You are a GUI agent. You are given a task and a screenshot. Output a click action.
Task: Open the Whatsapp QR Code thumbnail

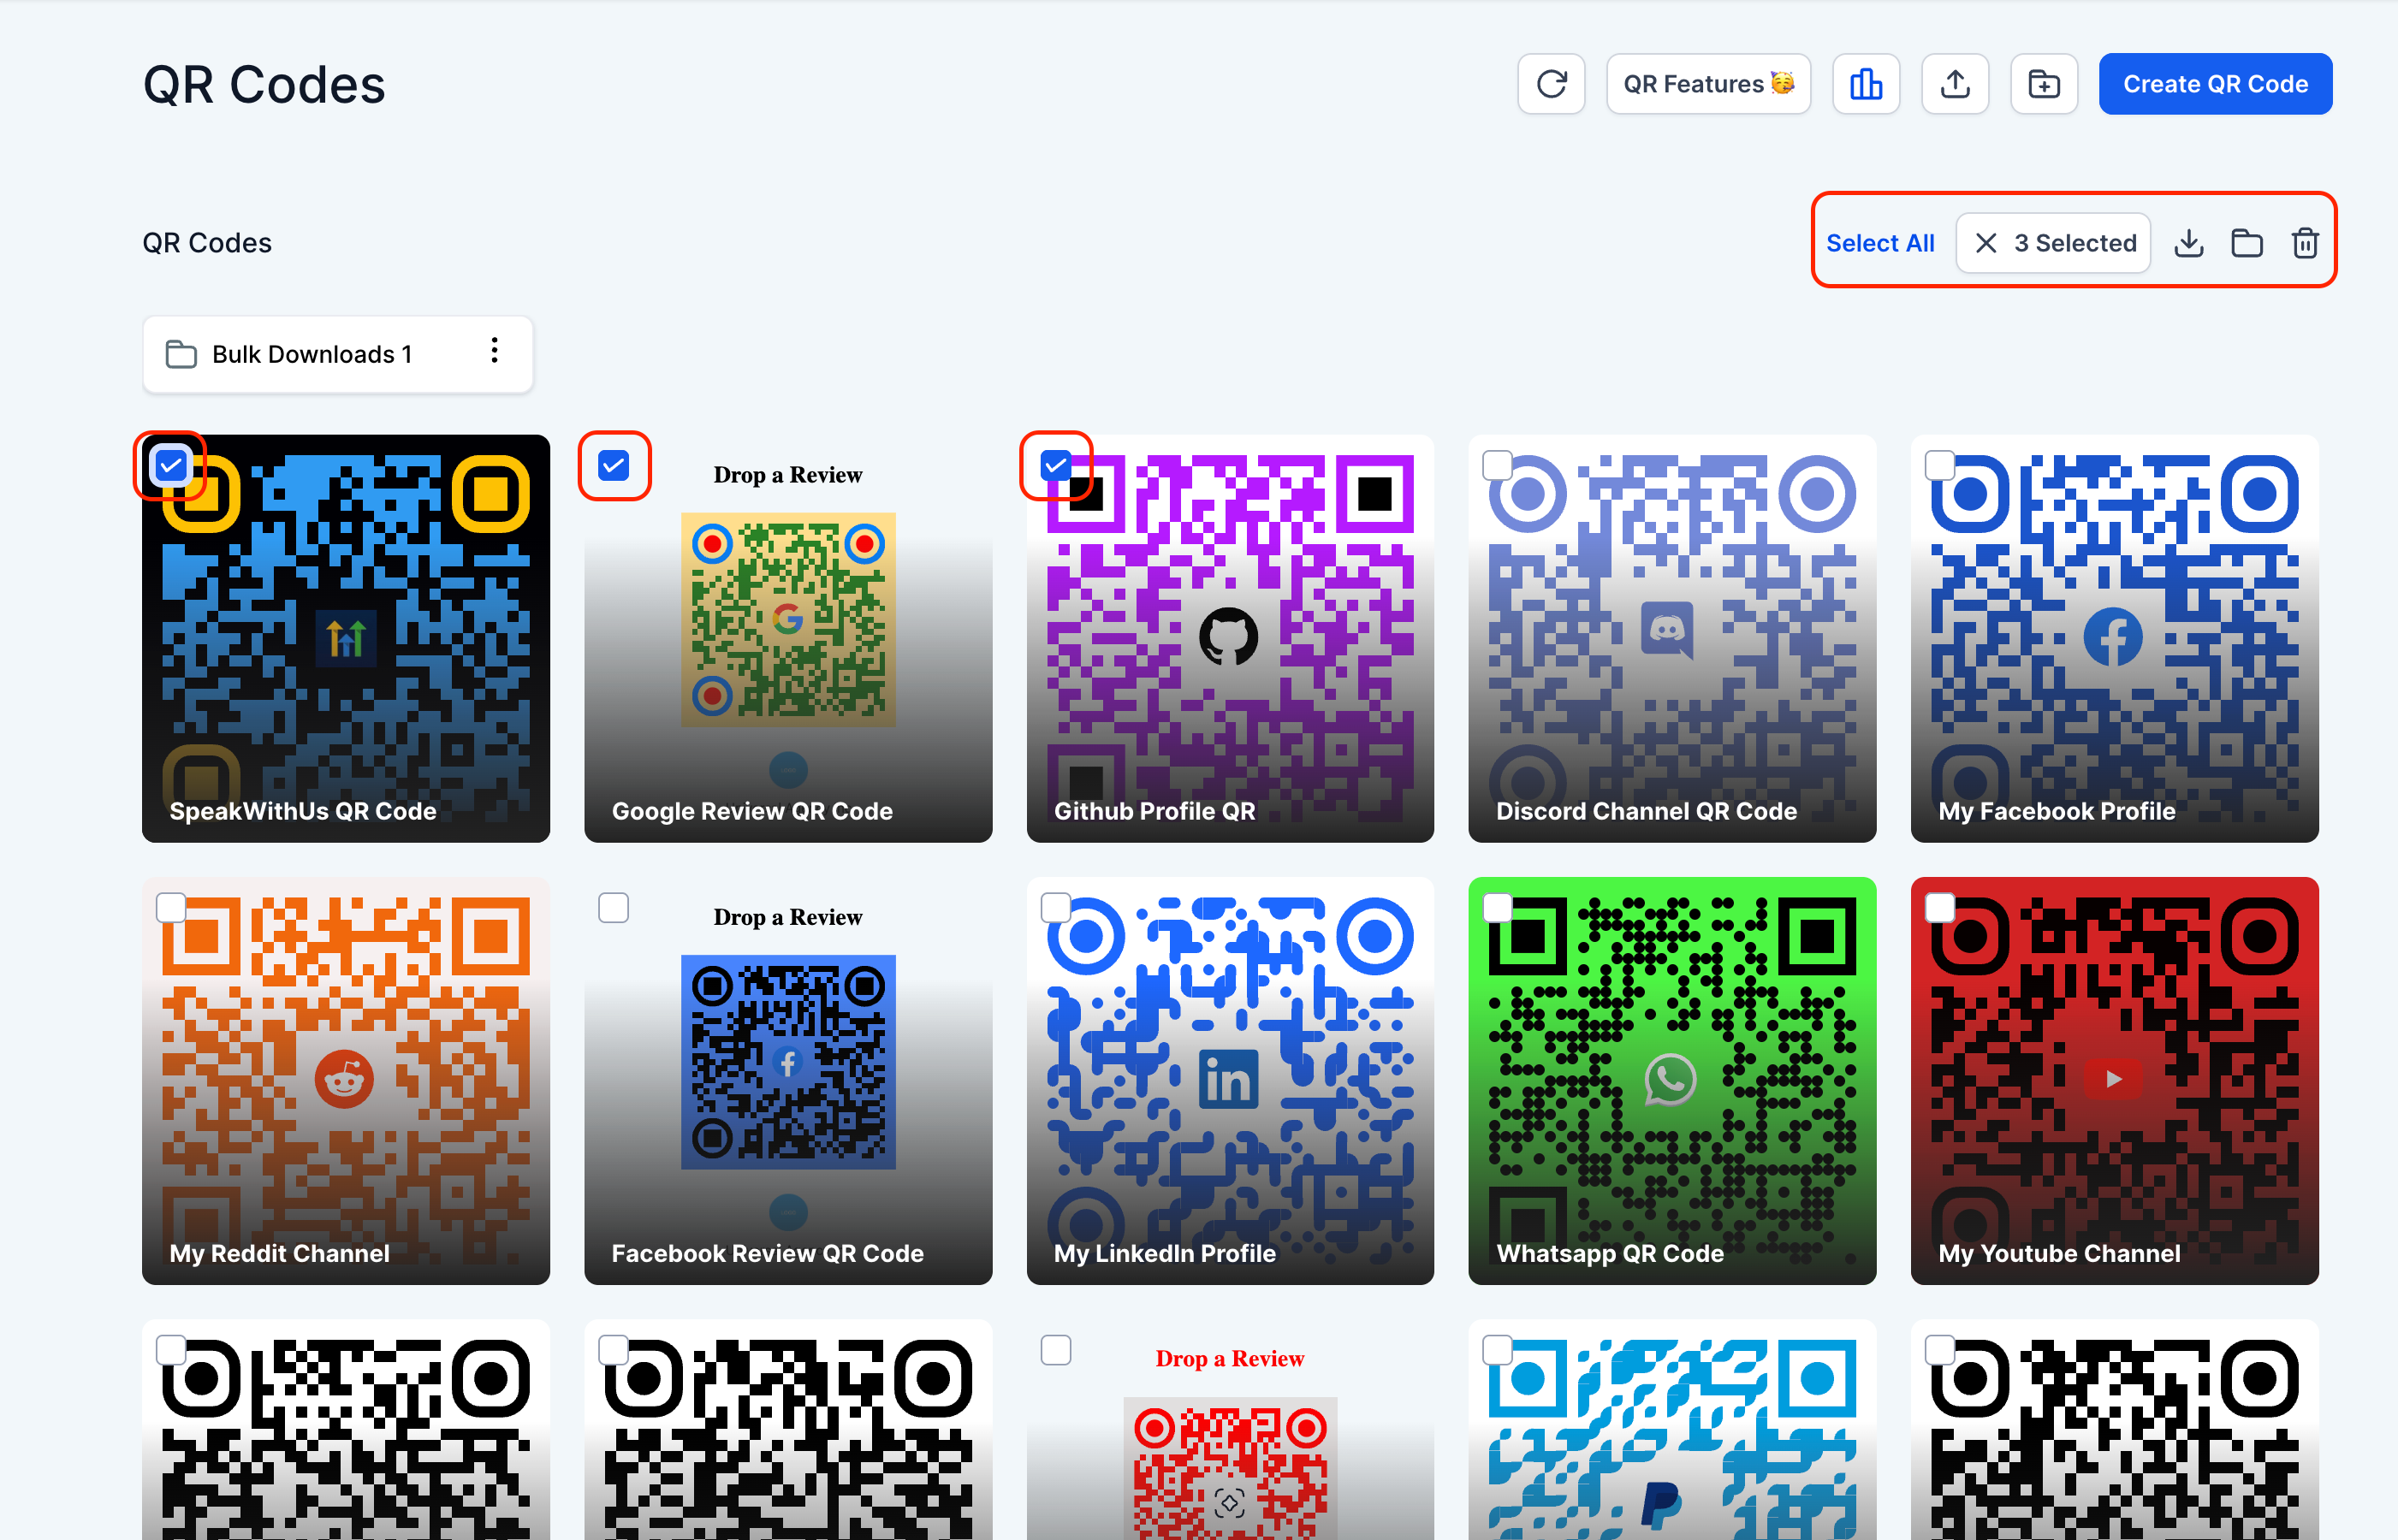coord(1671,1080)
